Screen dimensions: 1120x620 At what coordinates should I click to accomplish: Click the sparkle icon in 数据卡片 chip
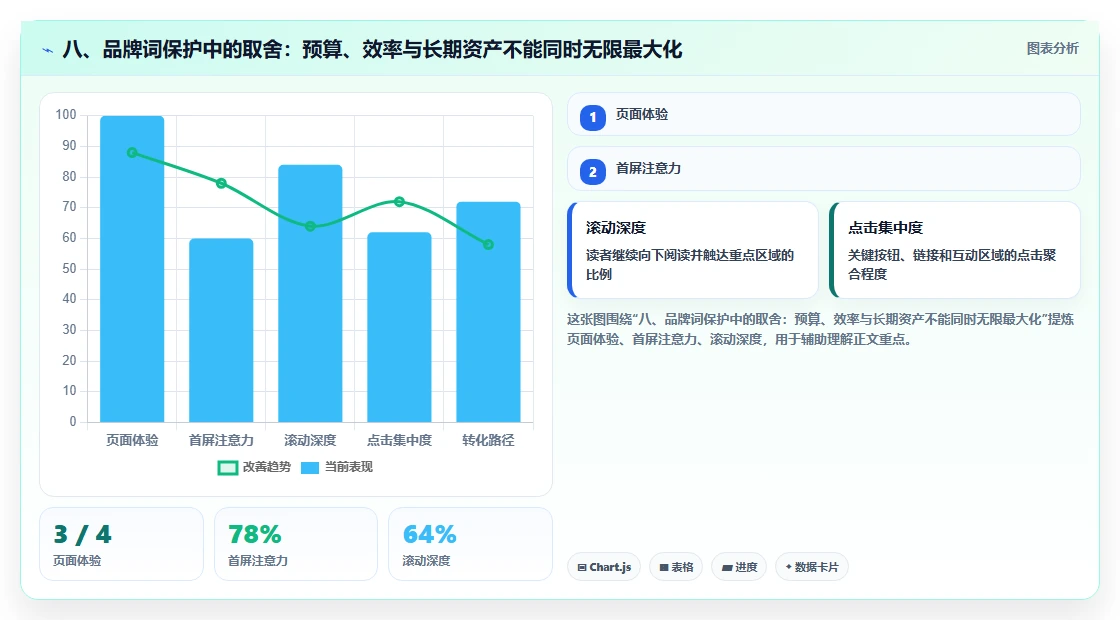789,567
